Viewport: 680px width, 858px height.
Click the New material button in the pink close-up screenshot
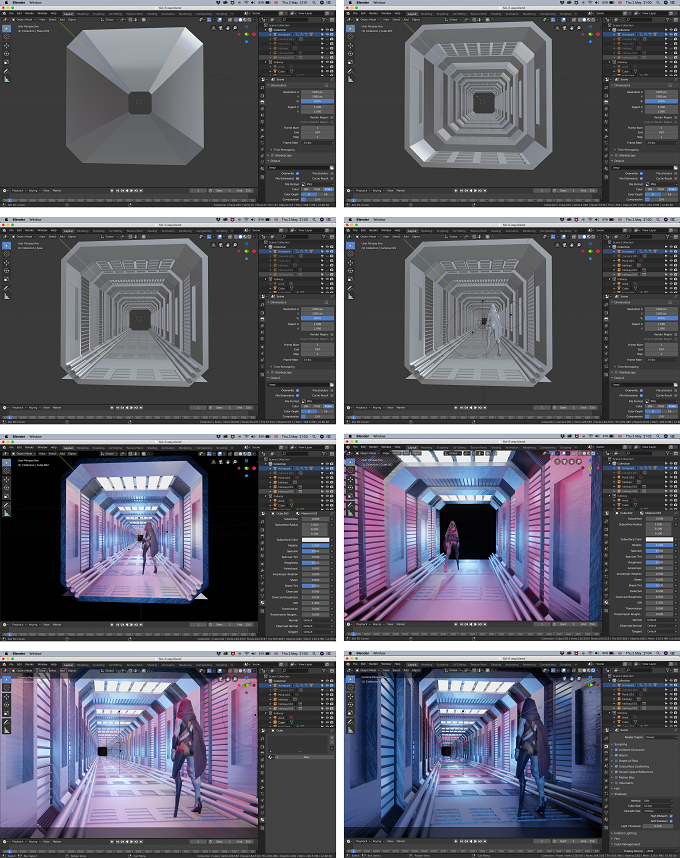[305, 757]
